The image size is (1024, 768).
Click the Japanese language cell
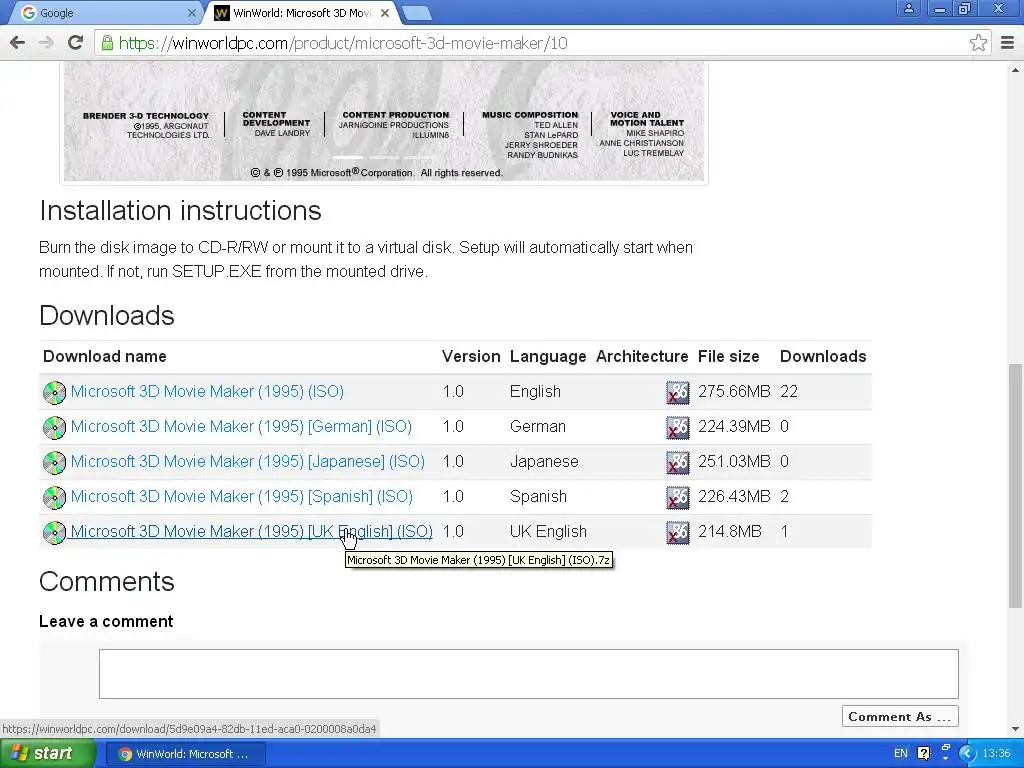[x=544, y=461]
